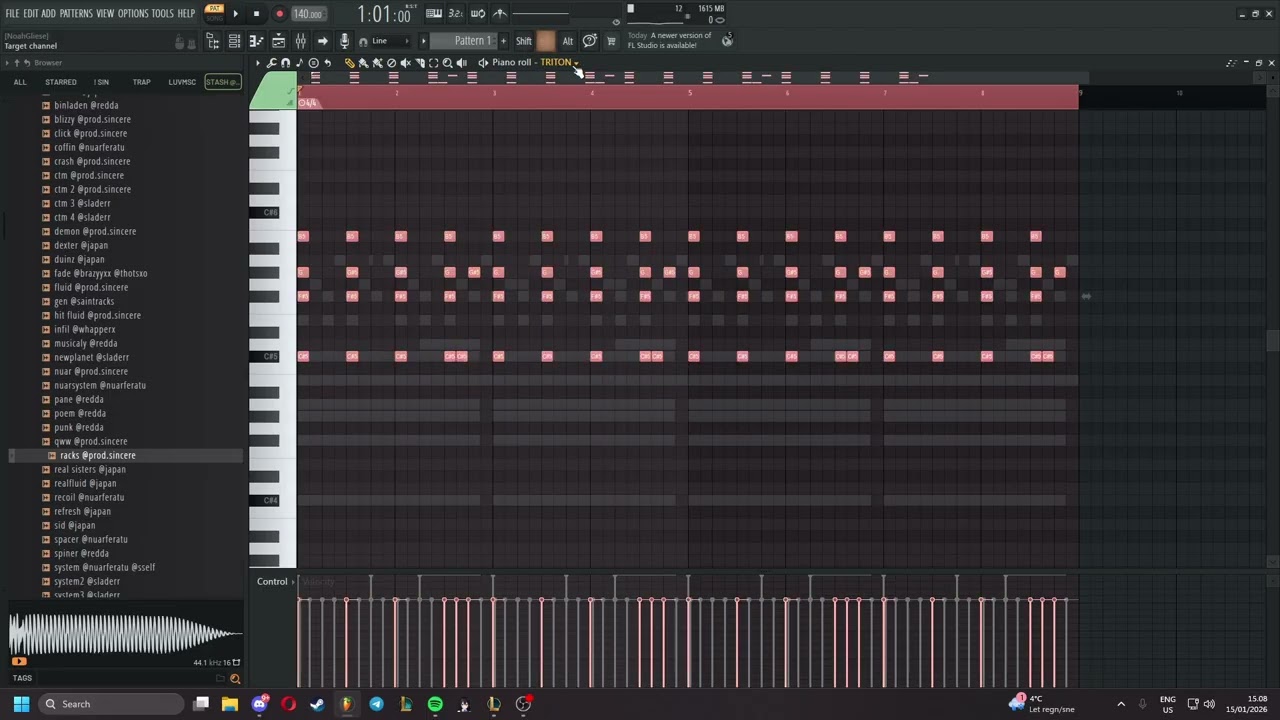
Task: Open the PATTERNS menu
Action: [76, 13]
